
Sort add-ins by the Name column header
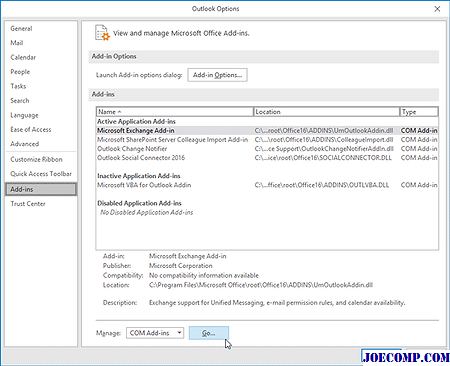(x=175, y=112)
